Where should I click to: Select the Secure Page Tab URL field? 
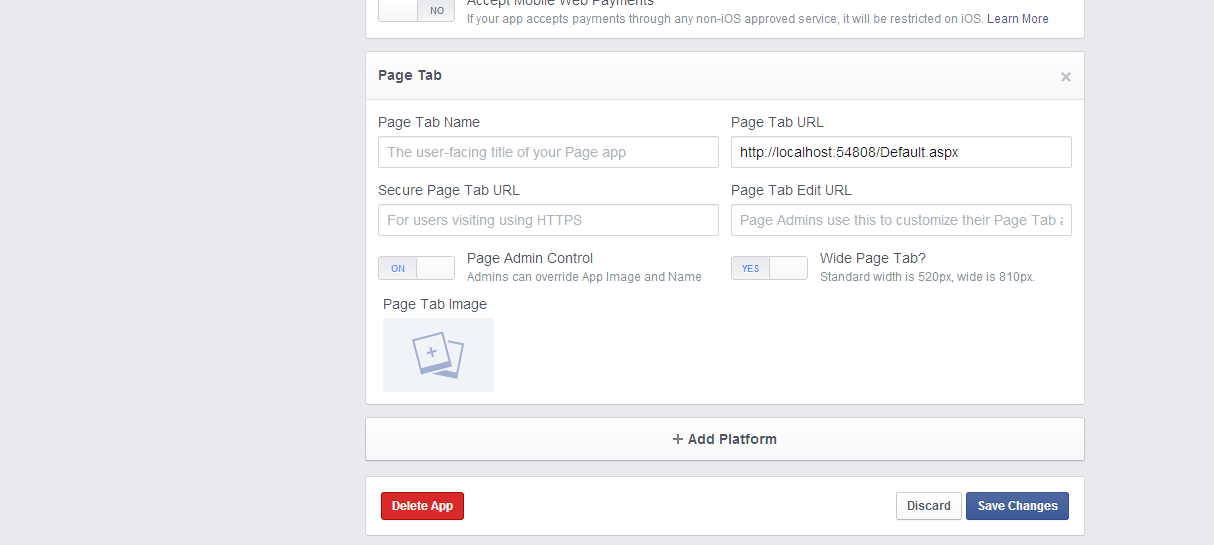[x=548, y=220]
